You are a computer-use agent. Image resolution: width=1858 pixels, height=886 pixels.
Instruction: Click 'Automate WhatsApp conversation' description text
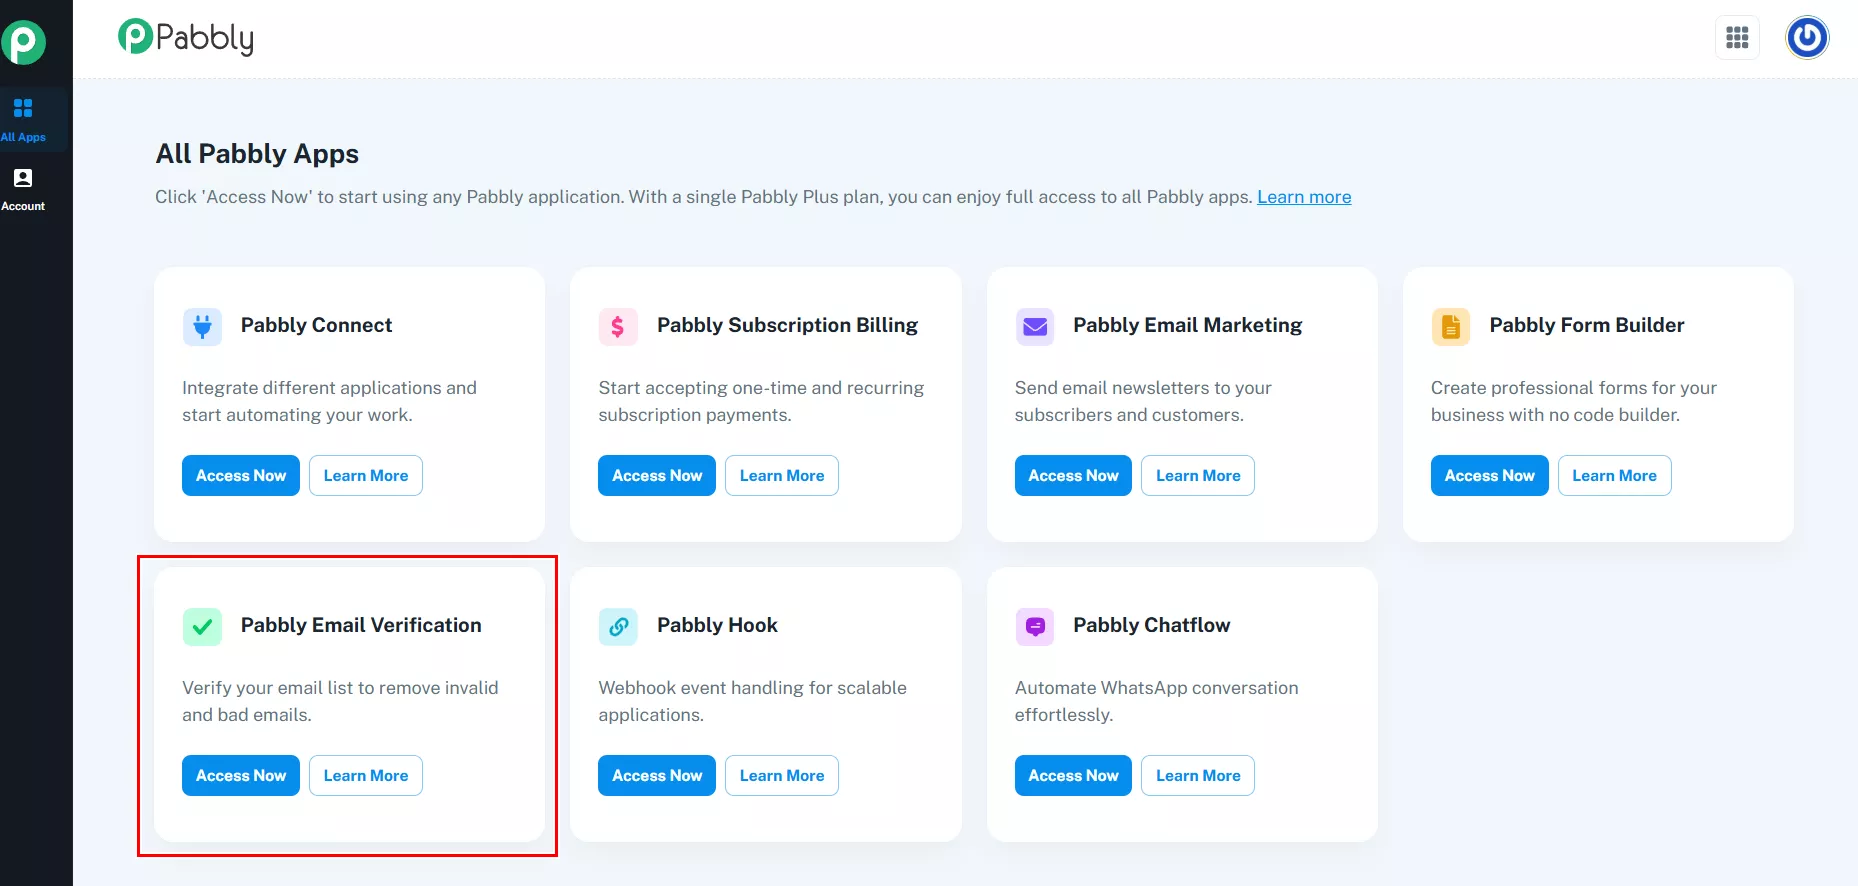click(x=1156, y=701)
